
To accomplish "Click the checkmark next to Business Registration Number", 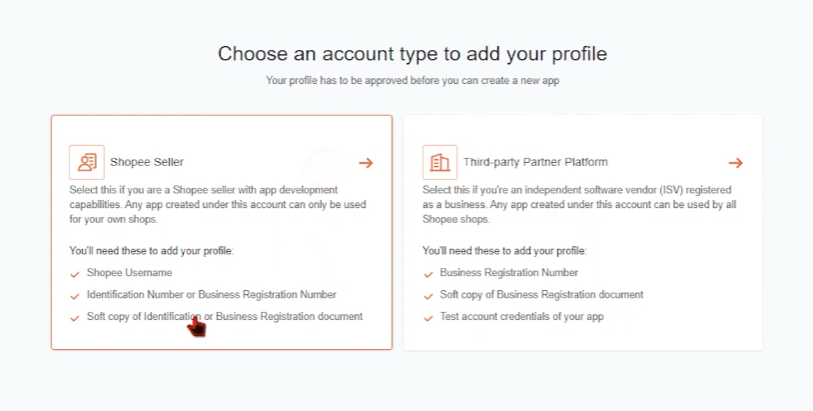I will pyautogui.click(x=428, y=274).
